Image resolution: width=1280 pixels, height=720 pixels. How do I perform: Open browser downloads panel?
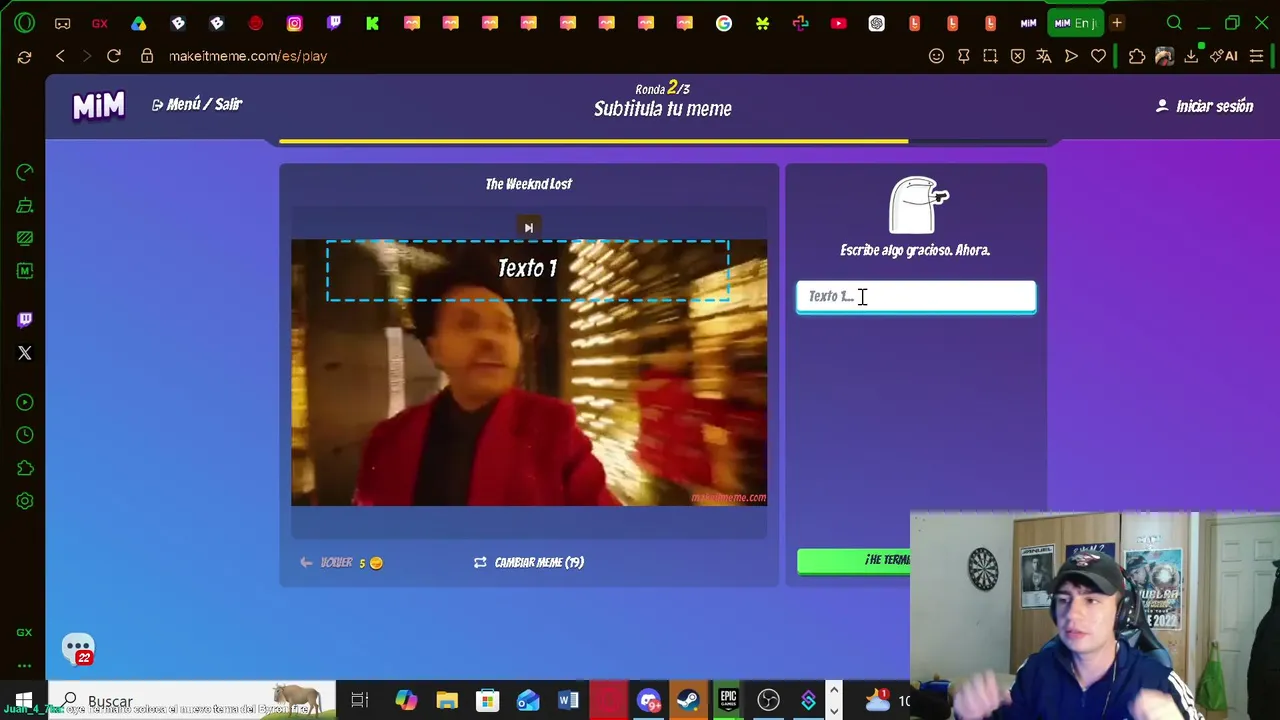point(1191,56)
